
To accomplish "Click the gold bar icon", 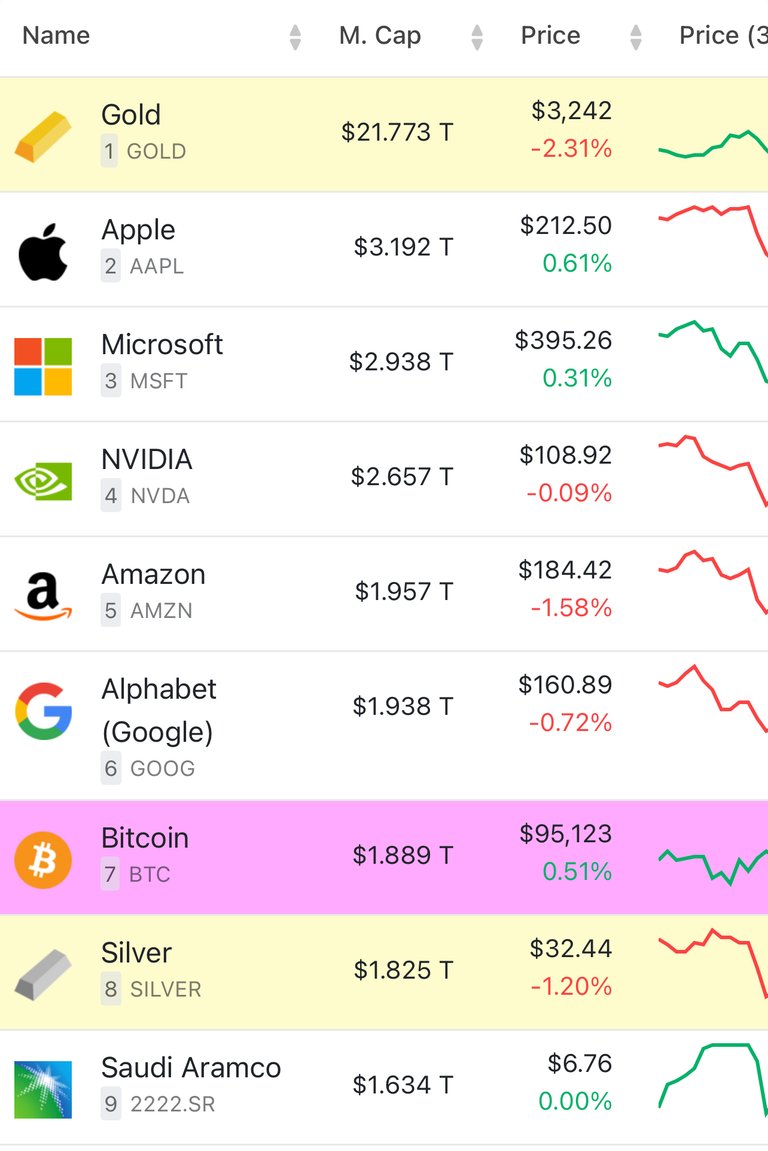I will tap(43, 136).
